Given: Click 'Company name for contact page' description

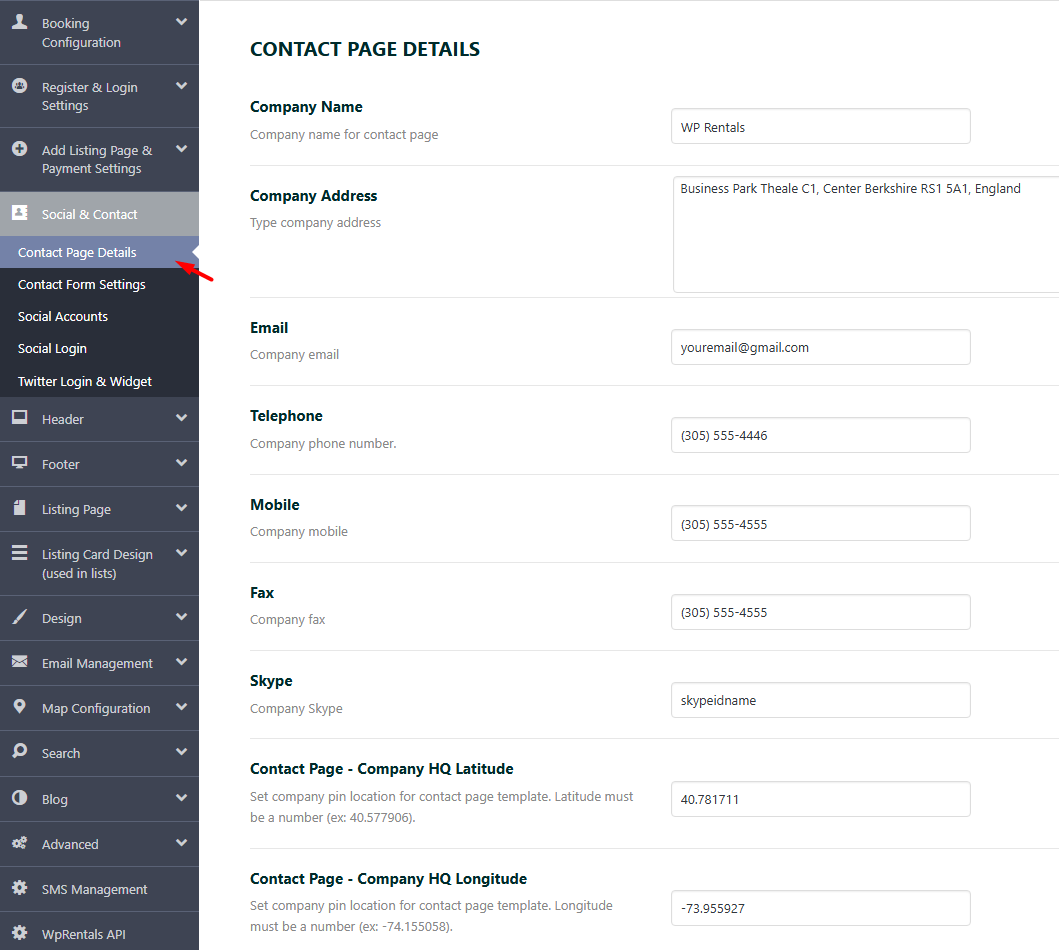Looking at the screenshot, I should pyautogui.click(x=344, y=134).
